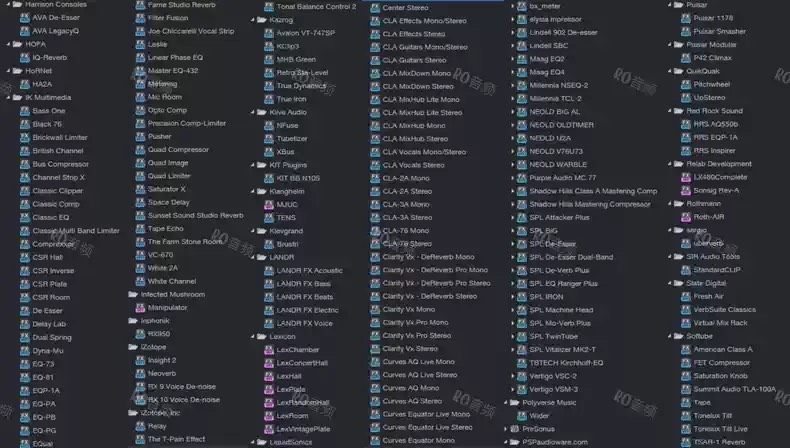
Task: Select Vertigo VSM-3
Action: click(x=554, y=389)
